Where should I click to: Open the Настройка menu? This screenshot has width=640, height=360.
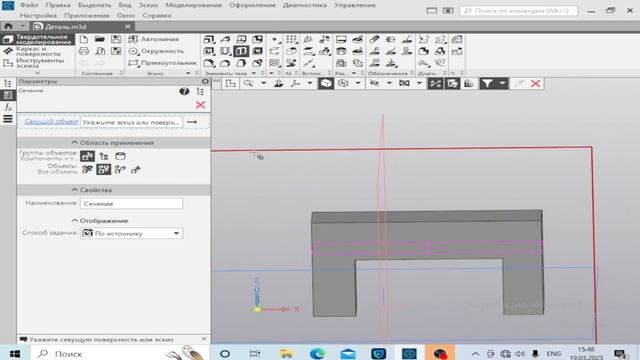[x=38, y=16]
